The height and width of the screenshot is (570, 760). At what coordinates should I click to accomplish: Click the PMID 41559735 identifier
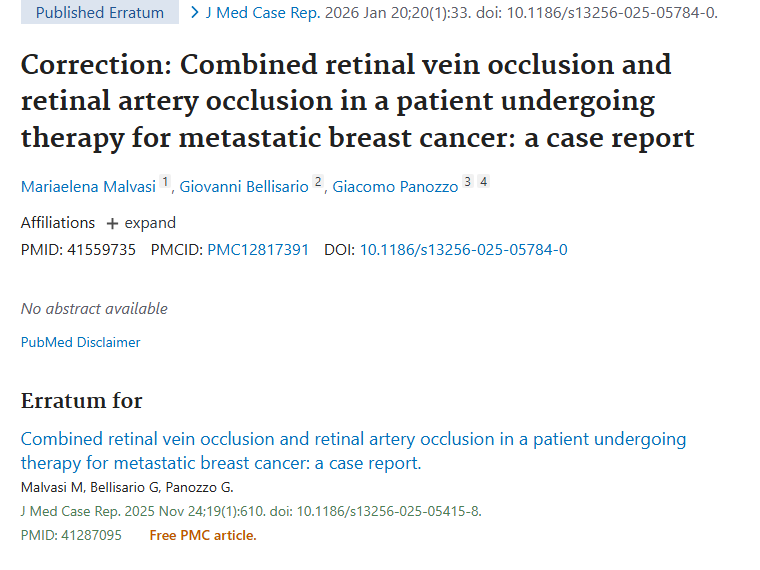pos(78,249)
